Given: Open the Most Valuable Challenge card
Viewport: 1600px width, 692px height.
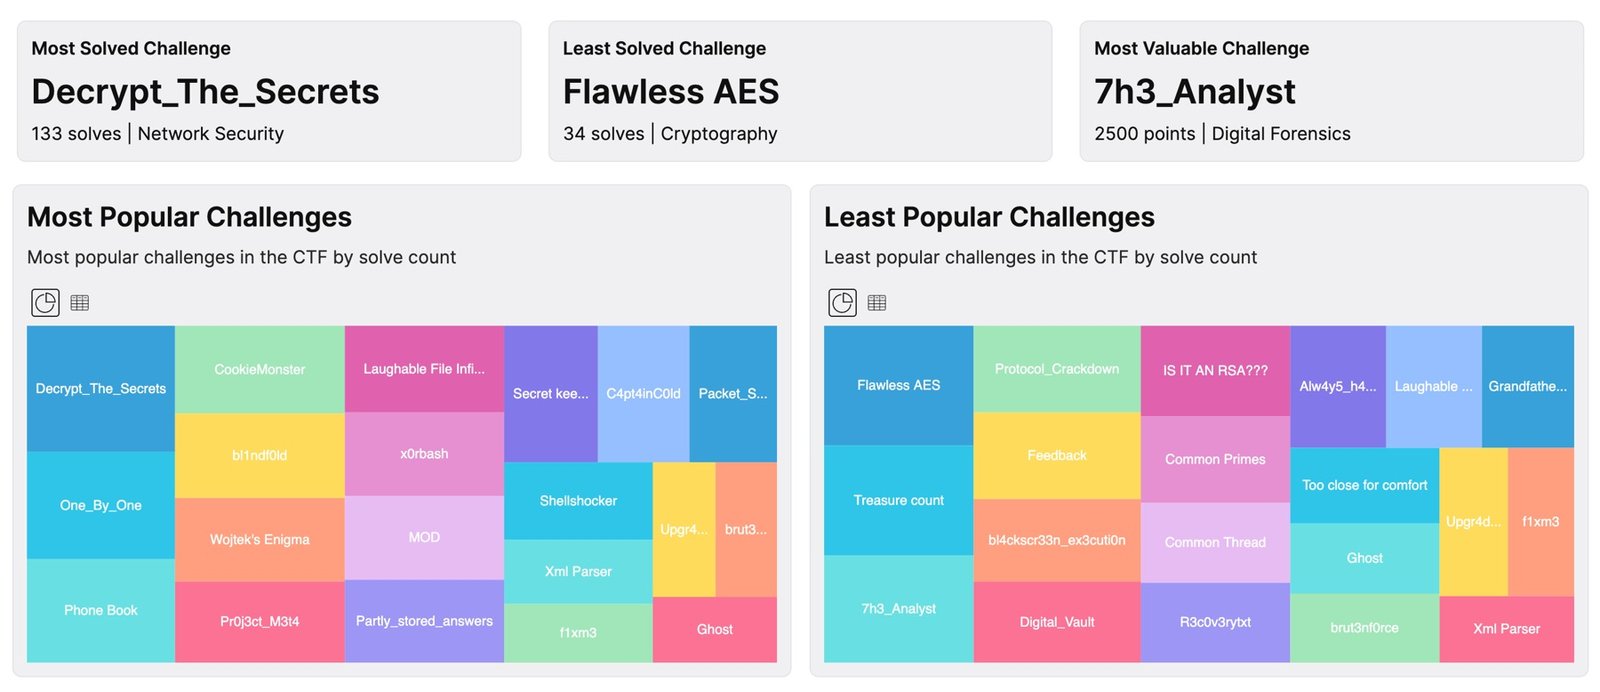Looking at the screenshot, I should coord(1330,91).
